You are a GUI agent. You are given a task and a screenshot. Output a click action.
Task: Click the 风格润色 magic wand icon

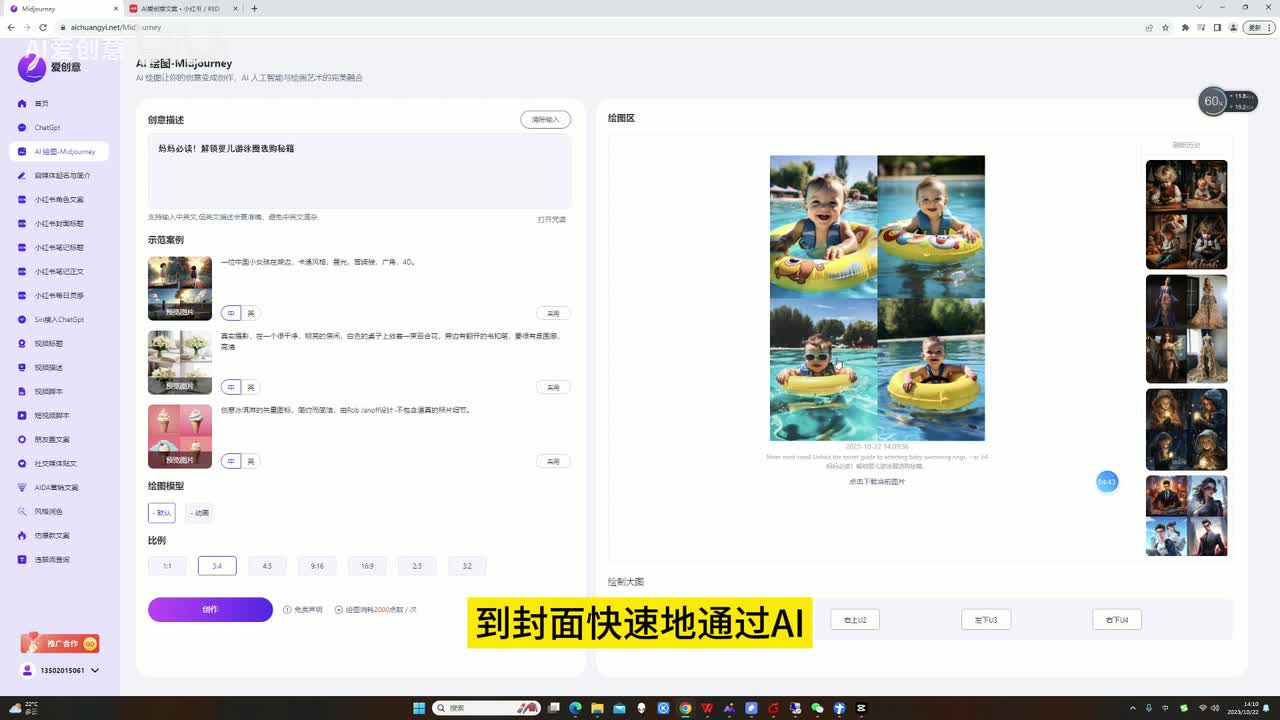pos(22,511)
